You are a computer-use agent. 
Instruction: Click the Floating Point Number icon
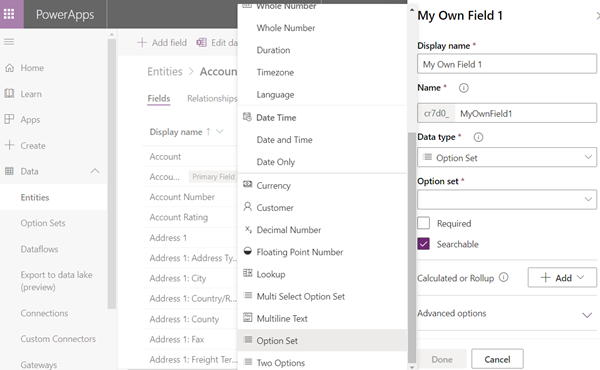[x=248, y=251]
